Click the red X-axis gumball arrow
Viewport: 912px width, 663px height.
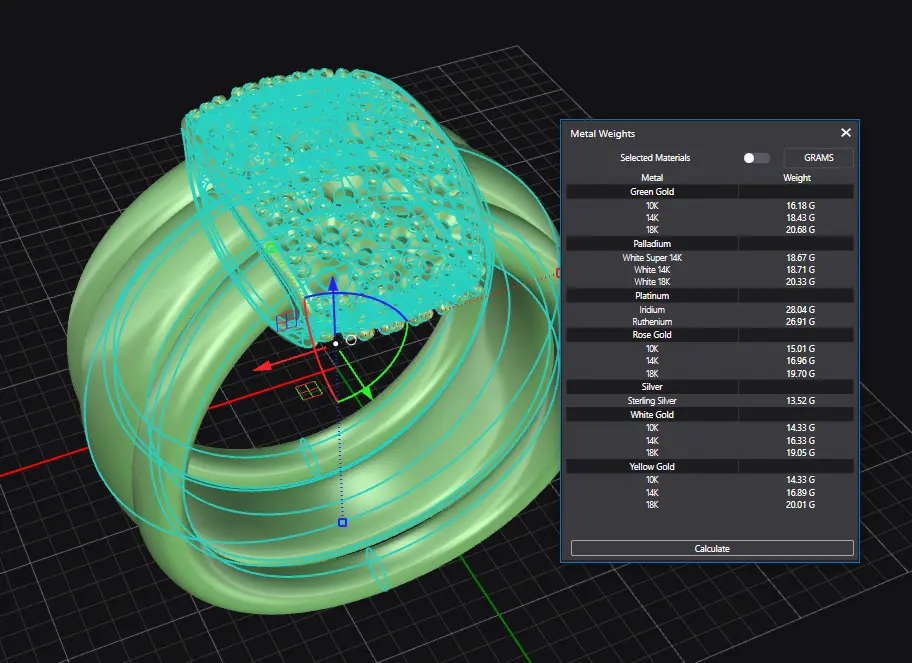[x=262, y=366]
